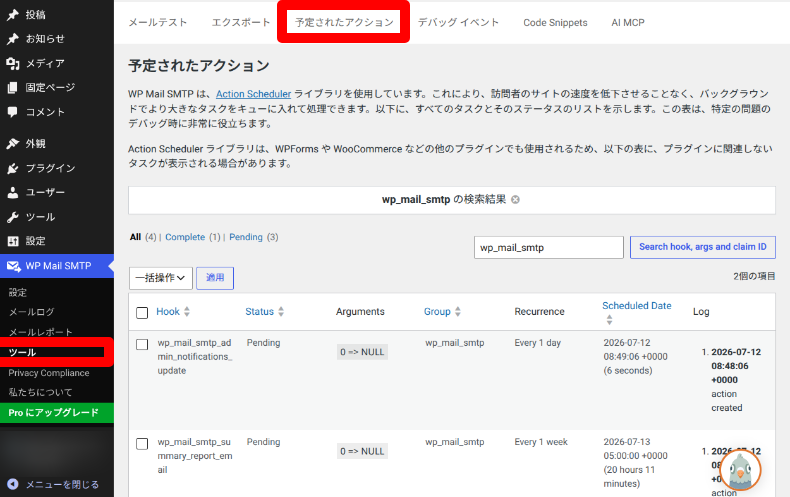Sort by Scheduled Date using its arrow icon
The width and height of the screenshot is (790, 497).
[x=609, y=320]
